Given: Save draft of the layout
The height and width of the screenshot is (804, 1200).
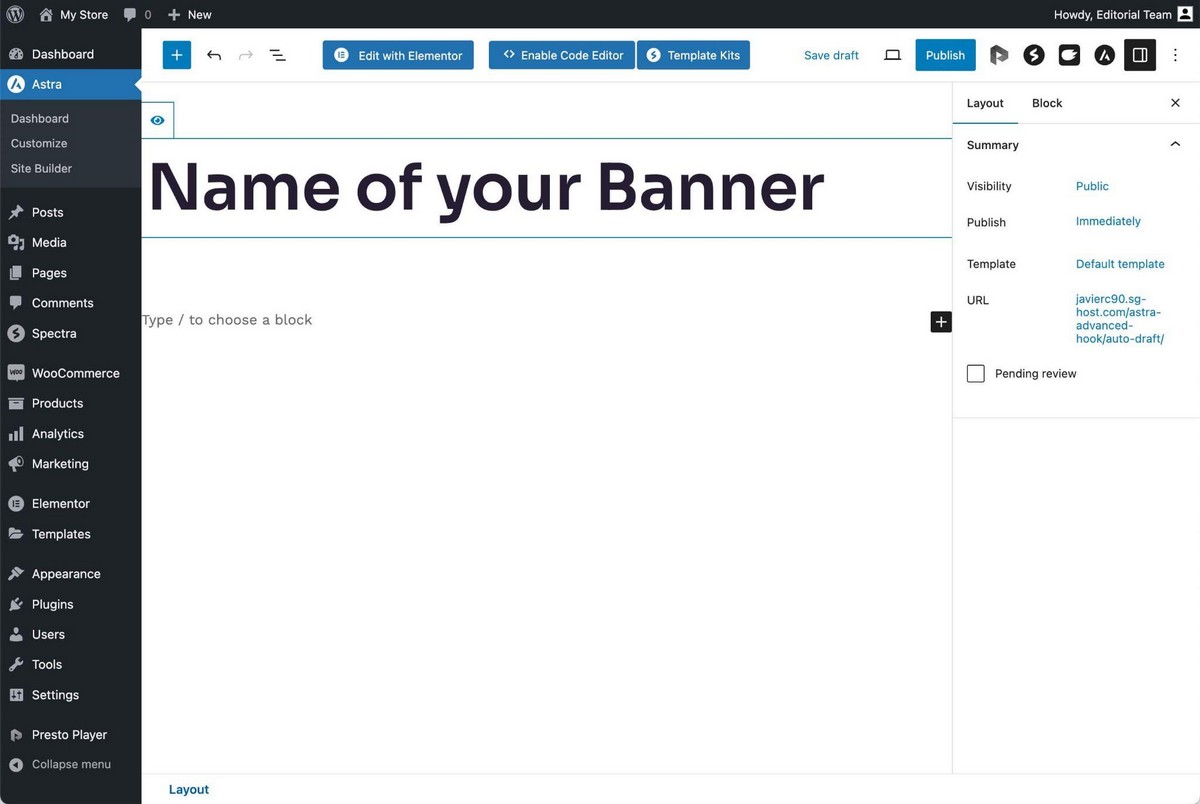Looking at the screenshot, I should tap(831, 55).
